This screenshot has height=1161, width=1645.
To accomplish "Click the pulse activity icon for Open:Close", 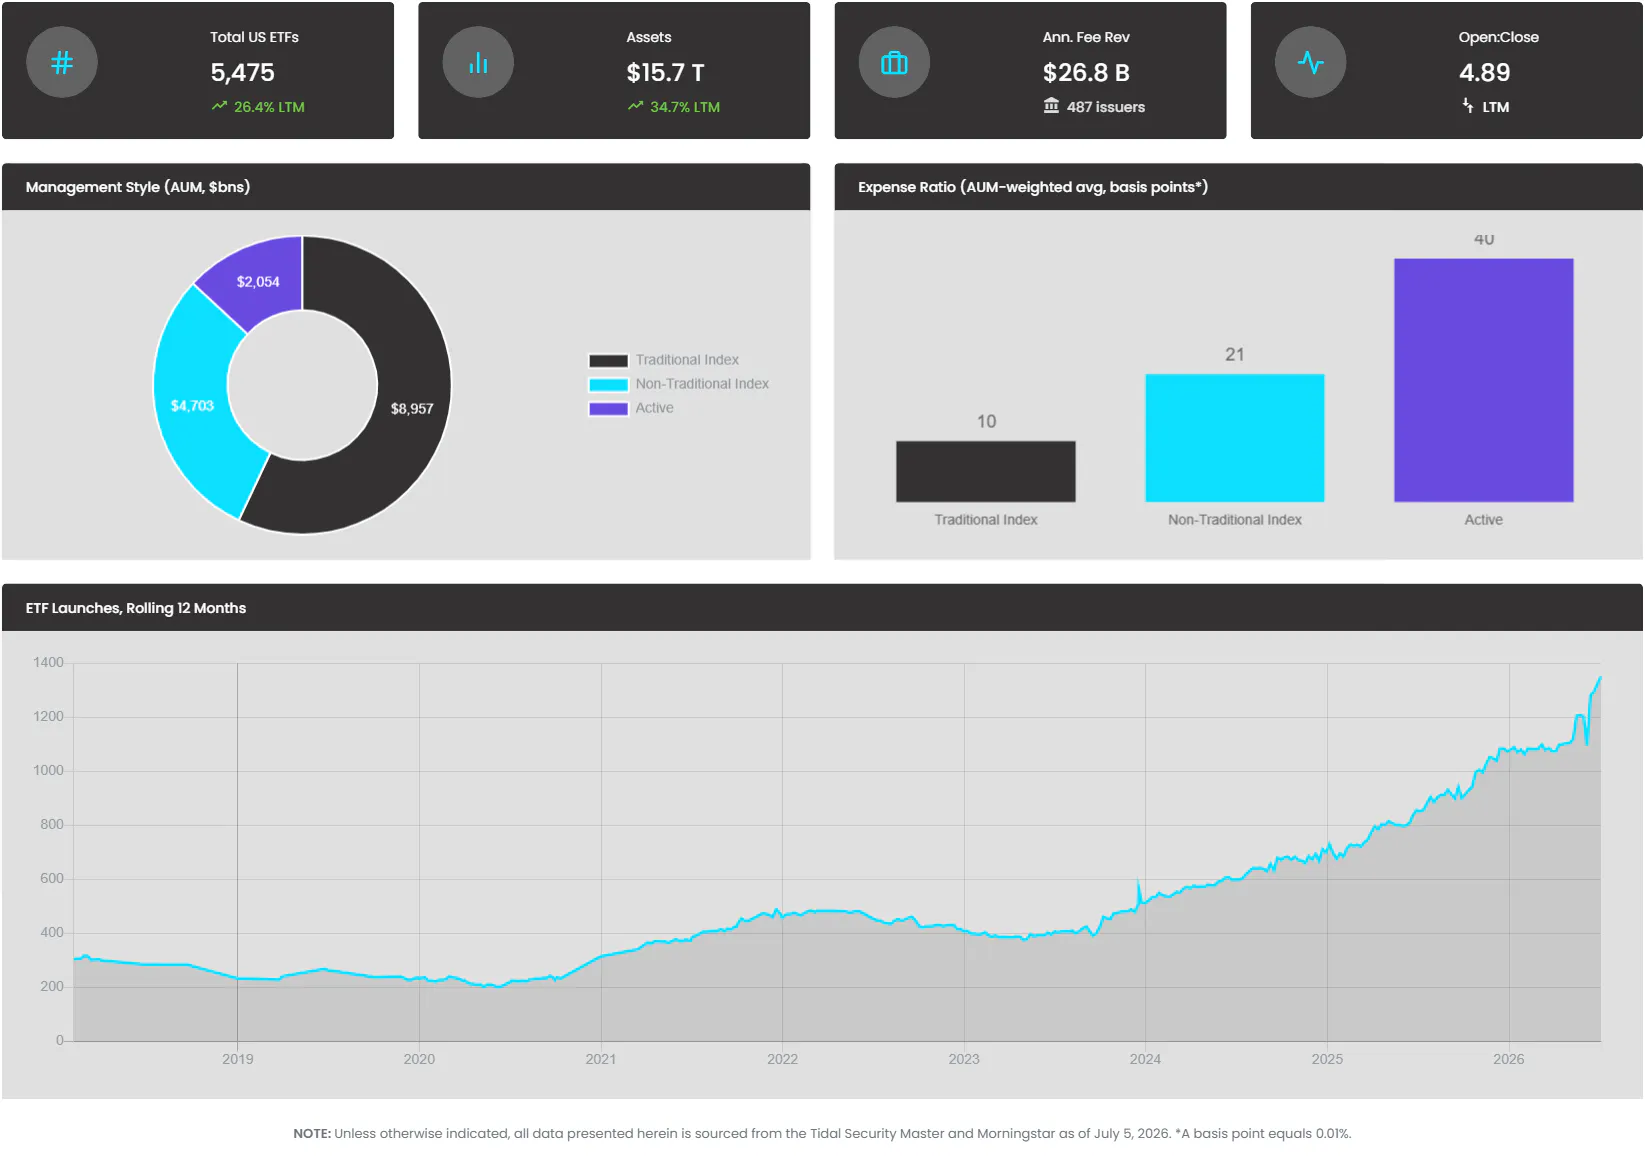I will point(1310,63).
